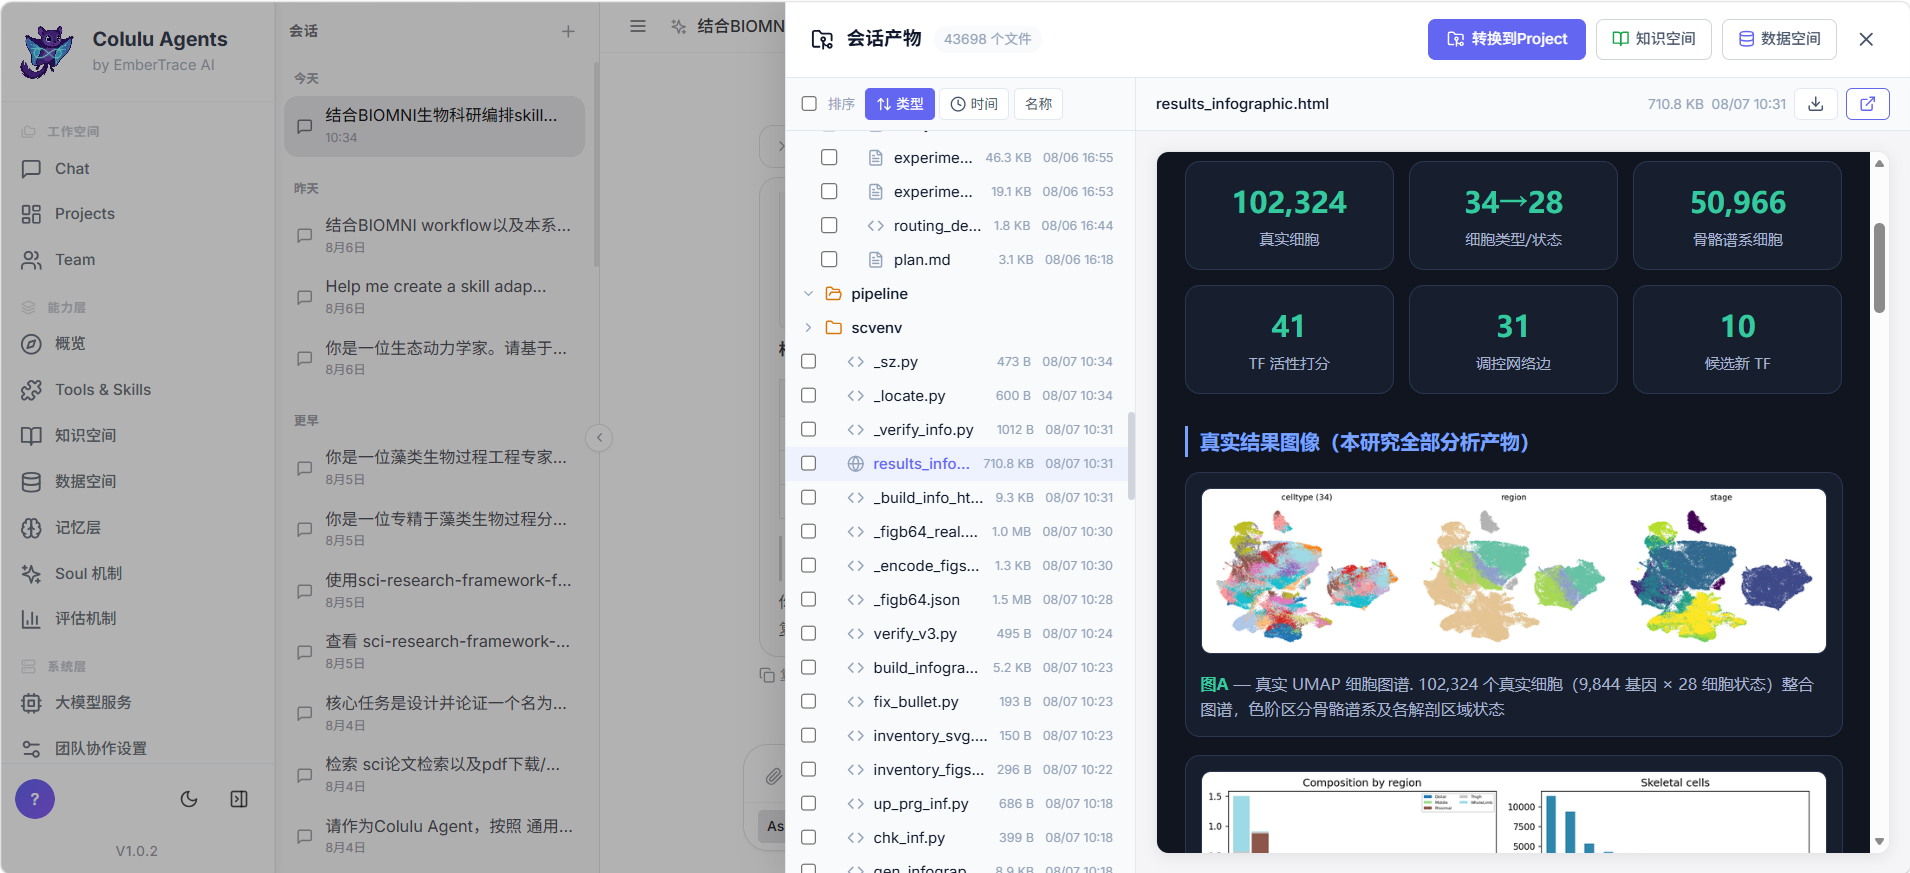Open 评估机制 chart icon

31,619
